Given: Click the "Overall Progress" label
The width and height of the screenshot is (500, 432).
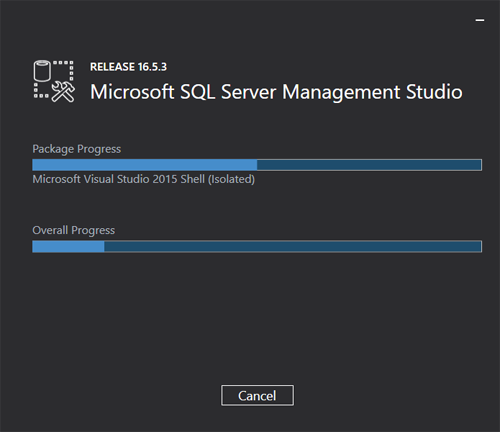Looking at the screenshot, I should click(x=74, y=230).
